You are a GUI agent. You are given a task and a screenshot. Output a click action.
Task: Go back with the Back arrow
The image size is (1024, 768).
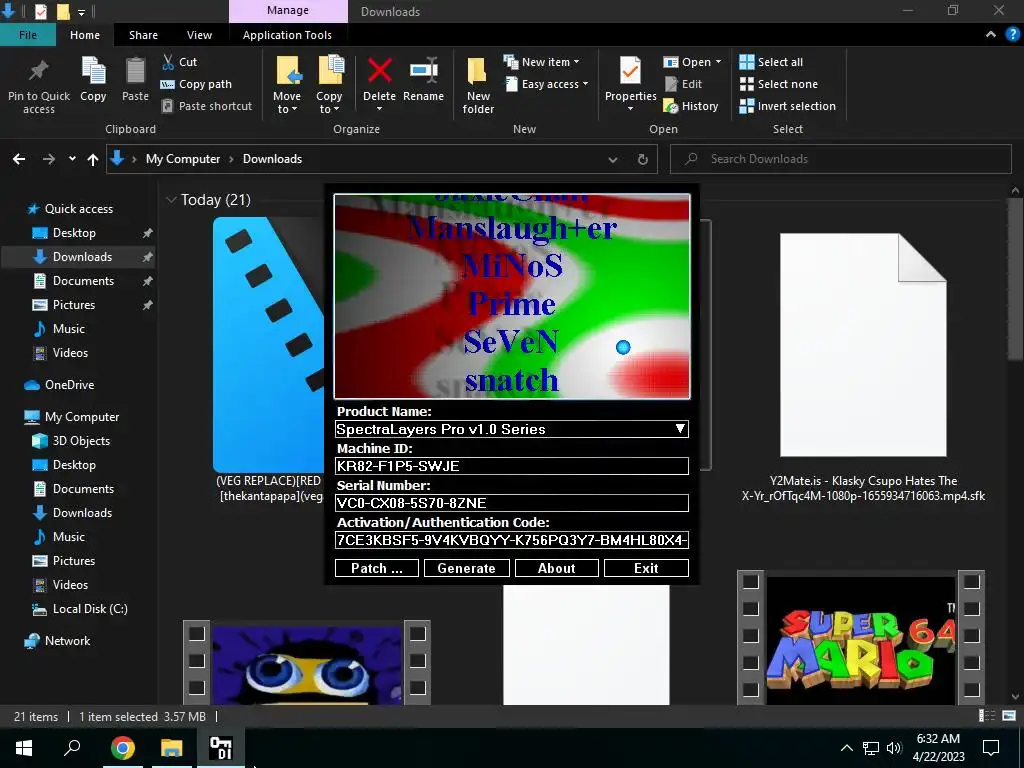pyautogui.click(x=19, y=159)
